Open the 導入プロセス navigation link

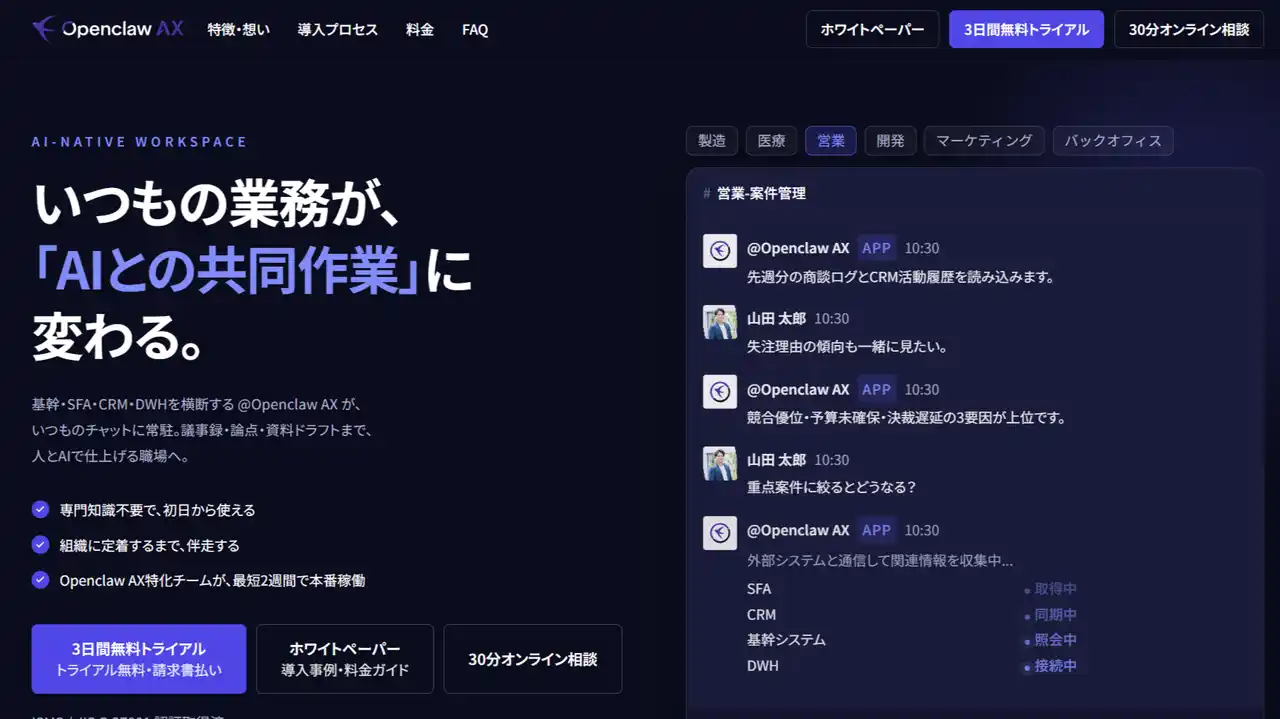(x=338, y=30)
